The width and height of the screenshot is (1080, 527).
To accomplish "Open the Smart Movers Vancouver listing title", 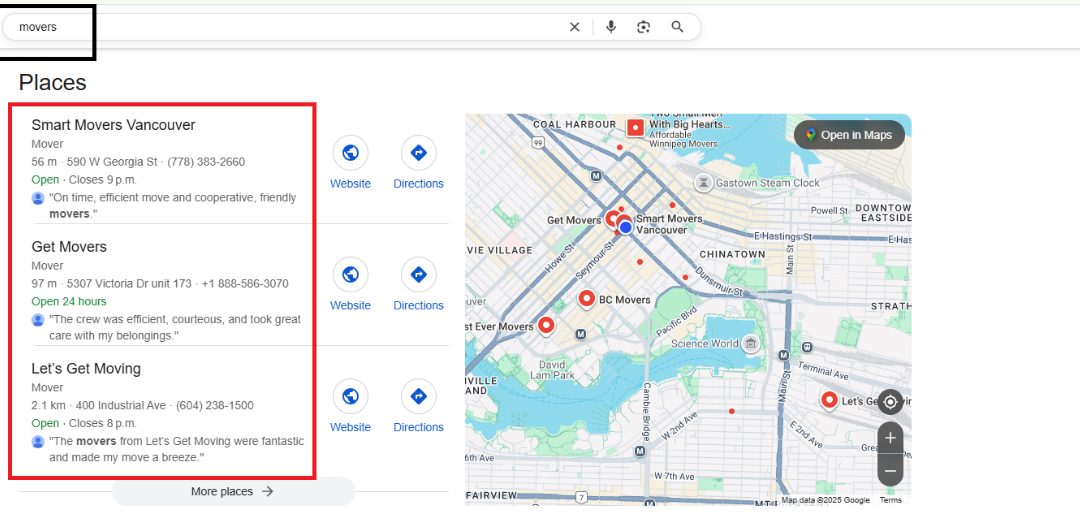I will [114, 125].
